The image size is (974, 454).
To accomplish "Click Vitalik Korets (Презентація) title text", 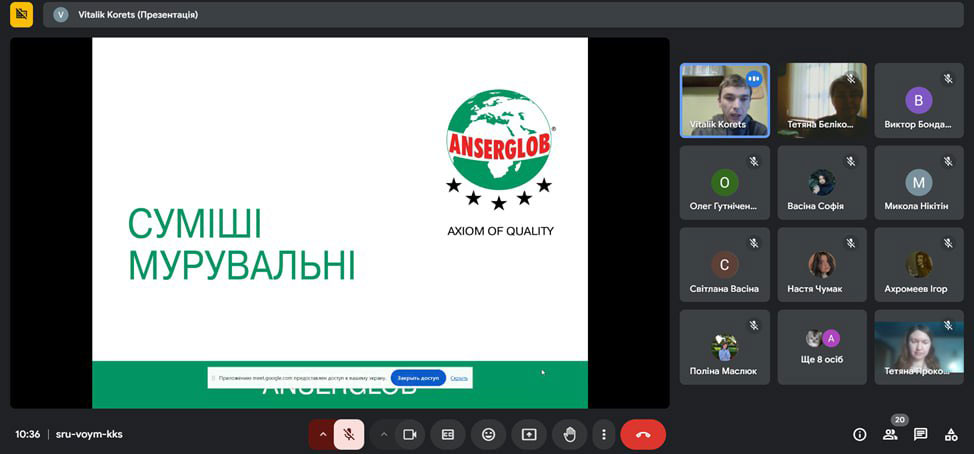I will click(138, 14).
